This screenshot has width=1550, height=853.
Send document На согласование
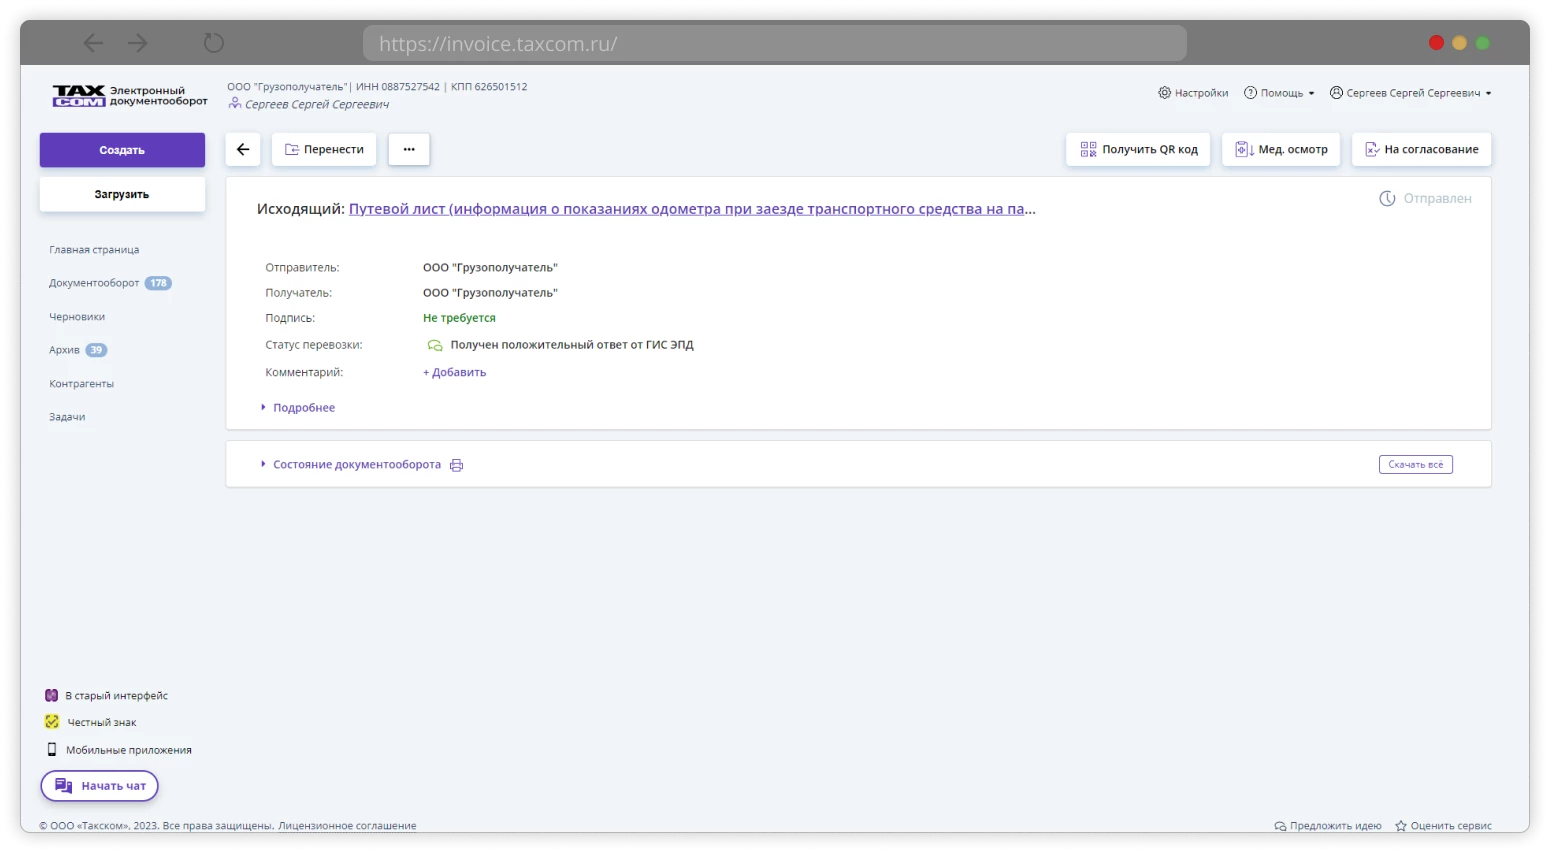[x=1421, y=150]
